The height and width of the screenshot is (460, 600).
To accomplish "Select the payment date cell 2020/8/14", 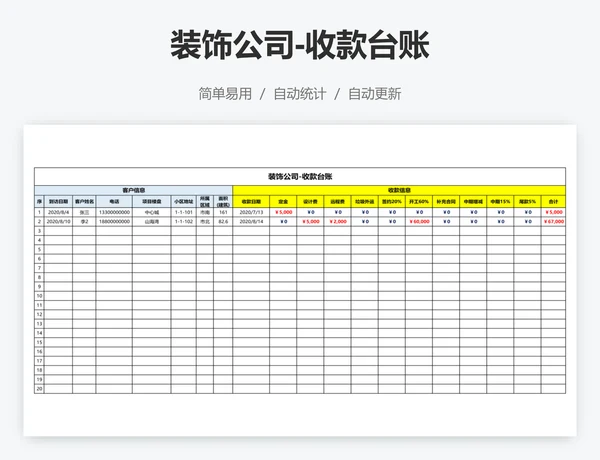I will coord(251,222).
